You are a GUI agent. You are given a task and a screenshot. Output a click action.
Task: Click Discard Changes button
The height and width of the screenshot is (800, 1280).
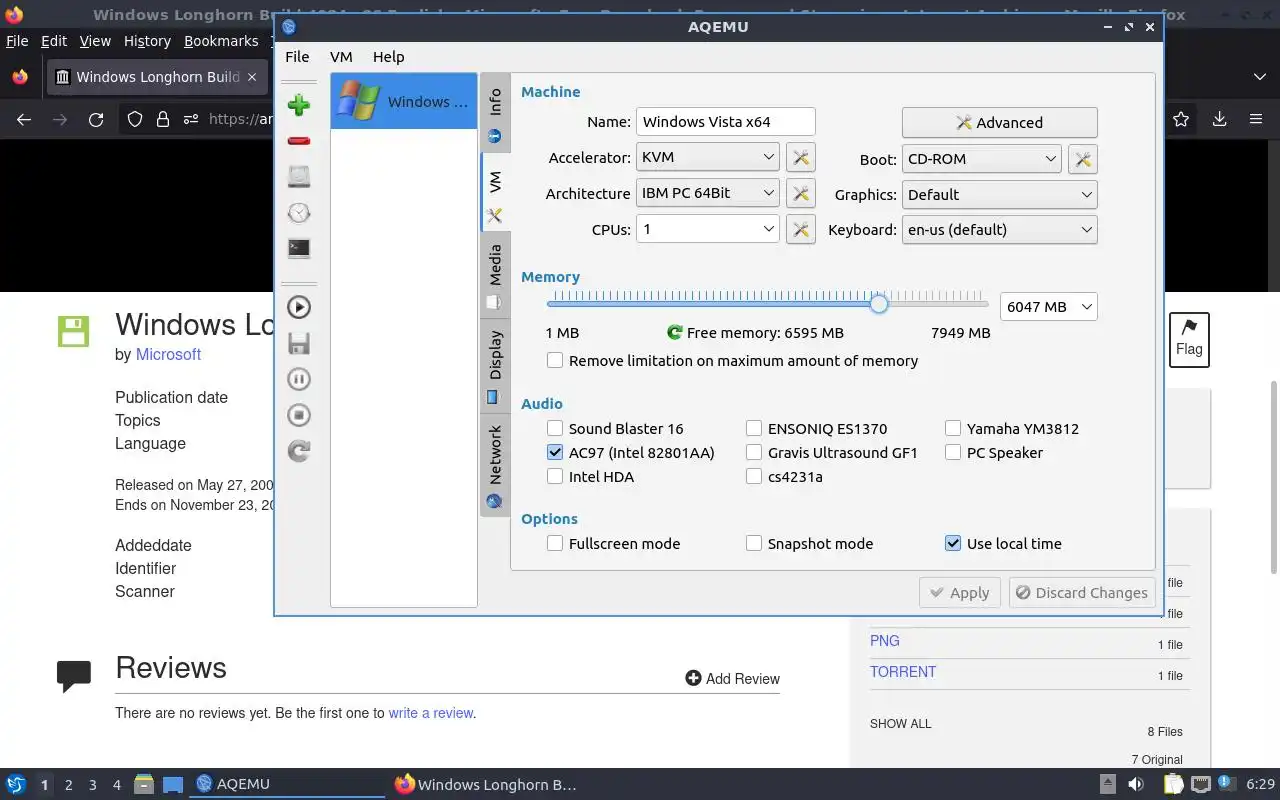(x=1081, y=592)
